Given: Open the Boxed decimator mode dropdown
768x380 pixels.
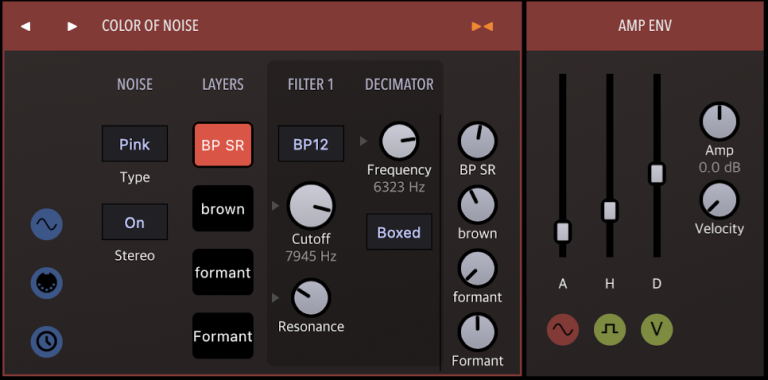Looking at the screenshot, I should click(x=399, y=232).
